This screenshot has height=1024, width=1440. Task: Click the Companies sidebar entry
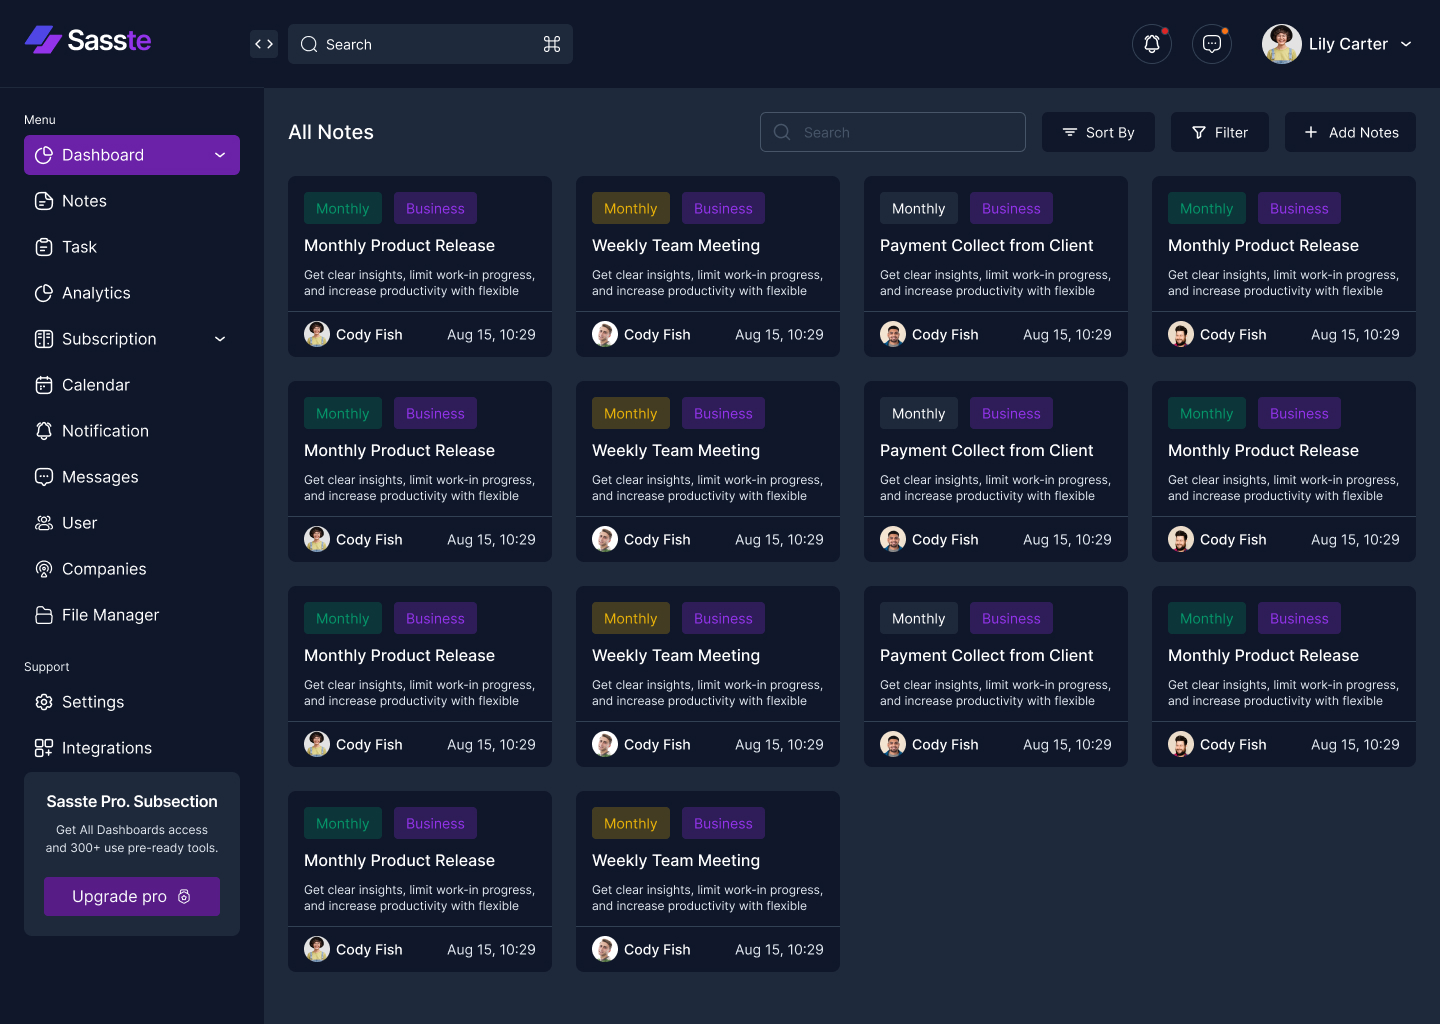tap(104, 569)
